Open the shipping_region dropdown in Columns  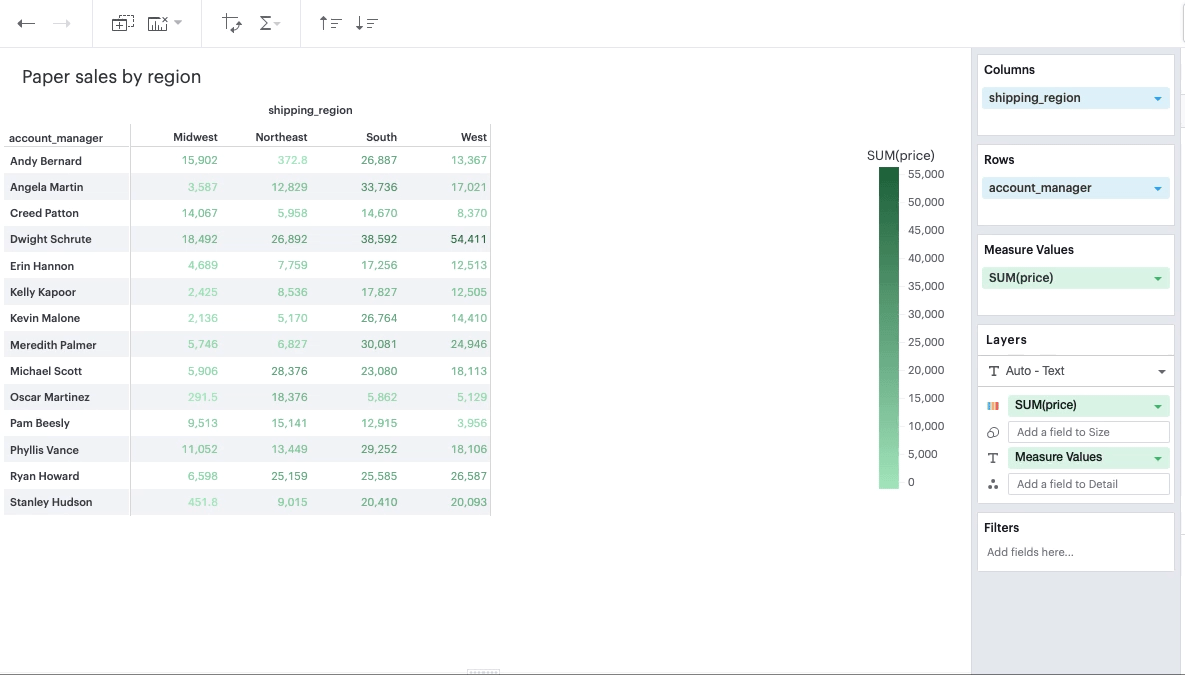[x=1158, y=97]
